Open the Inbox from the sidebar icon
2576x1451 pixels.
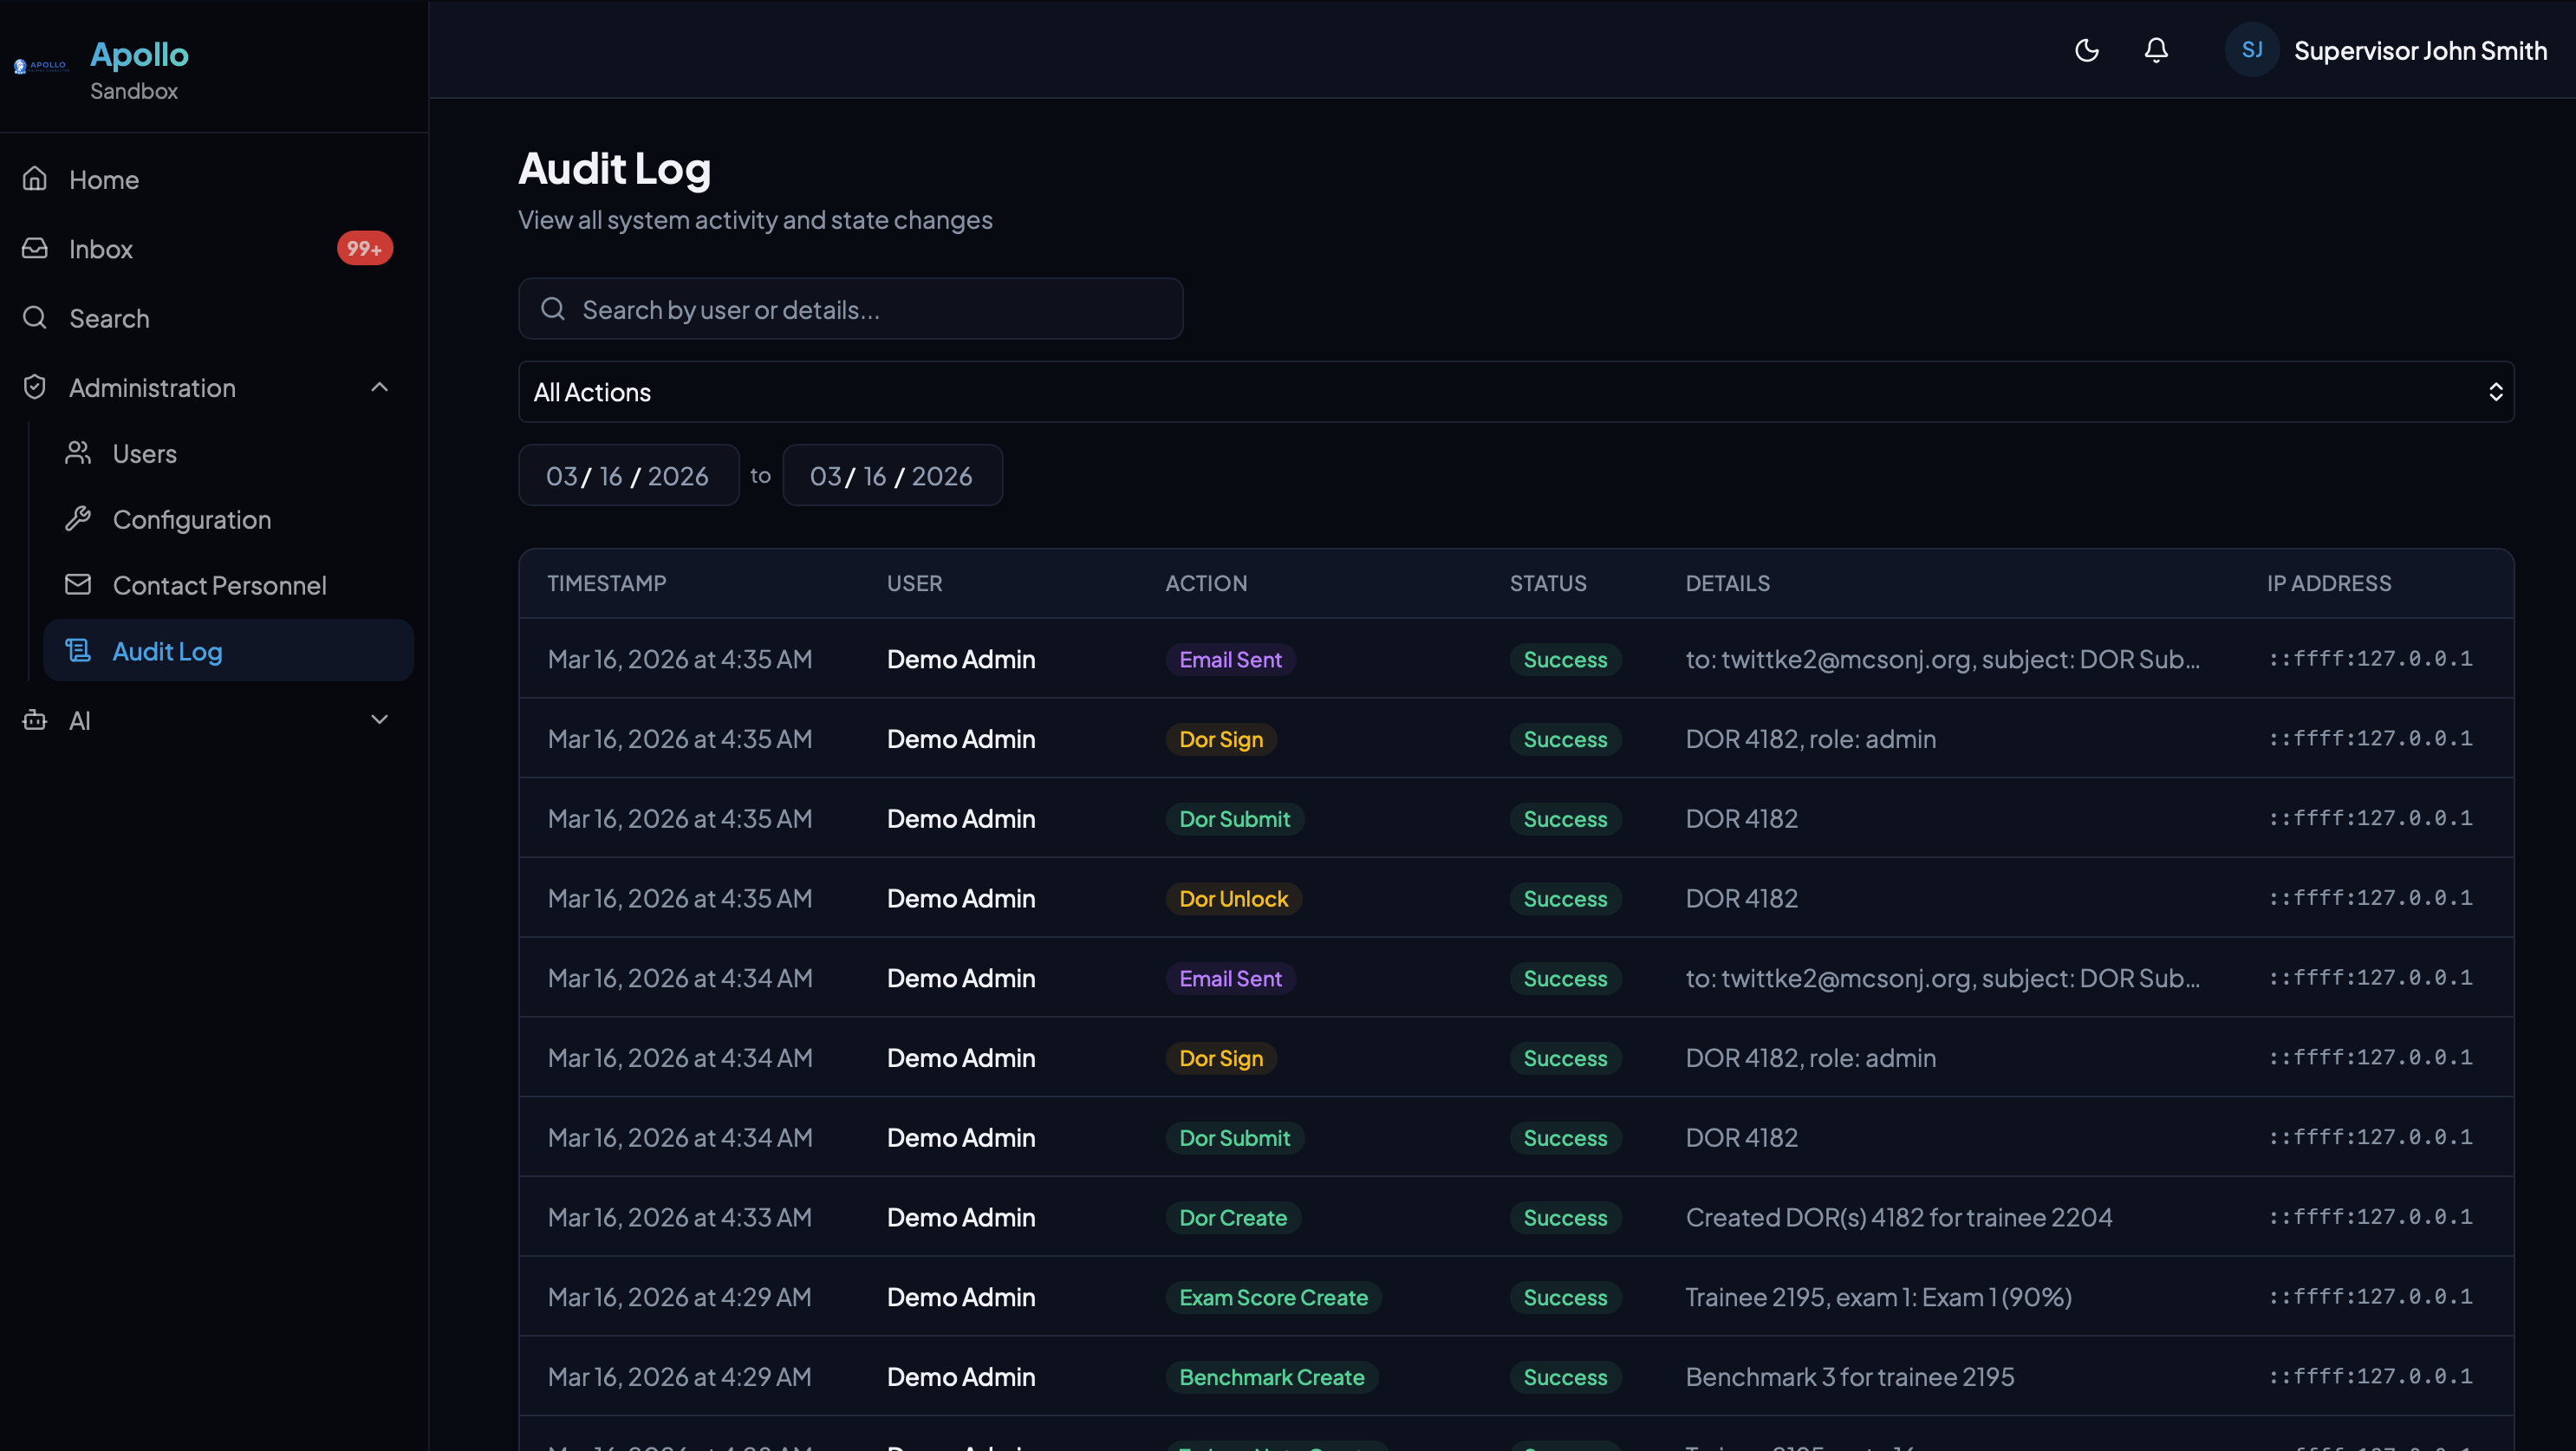34,248
